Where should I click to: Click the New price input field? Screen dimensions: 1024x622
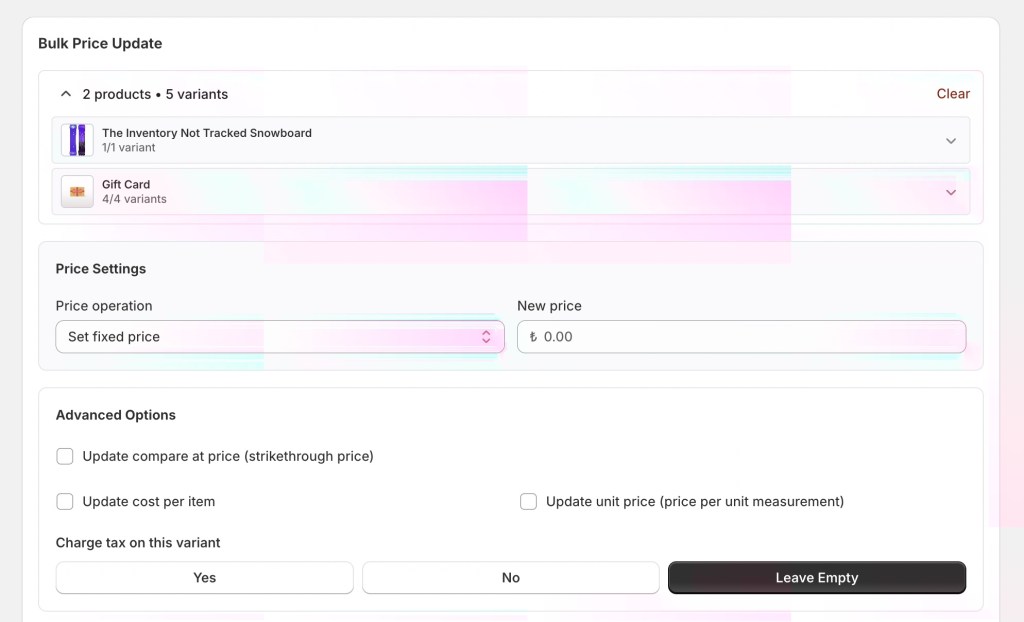(x=750, y=337)
